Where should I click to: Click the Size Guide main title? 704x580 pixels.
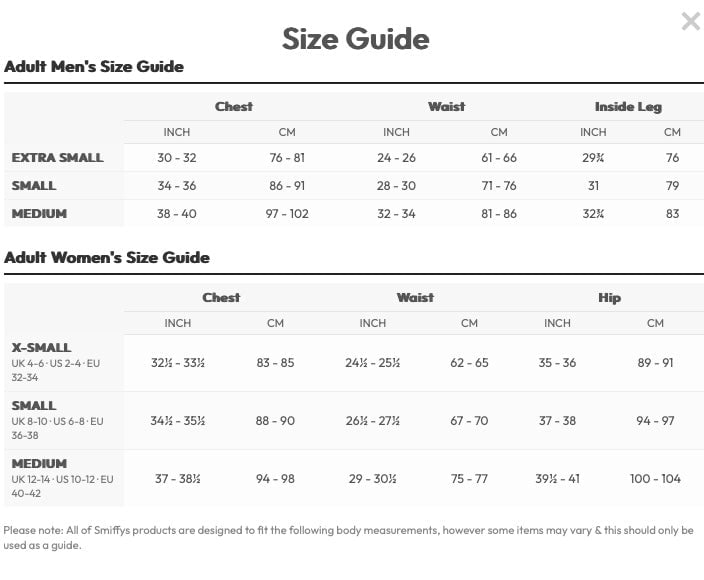(x=356, y=39)
